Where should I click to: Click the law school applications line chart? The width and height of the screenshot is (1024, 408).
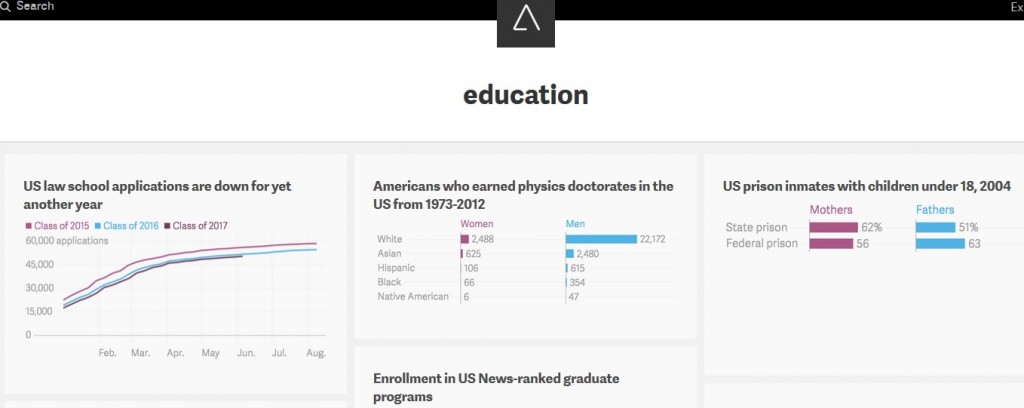(x=180, y=297)
